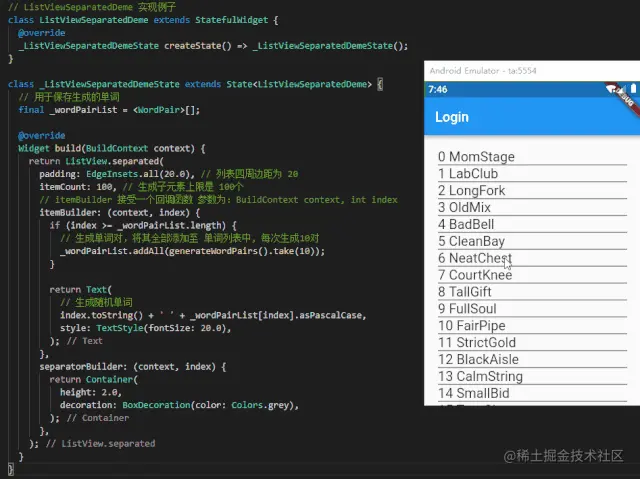Click the 'separatorBuilder: (context, index) {' line
The height and width of the screenshot is (479, 640).
133,367
